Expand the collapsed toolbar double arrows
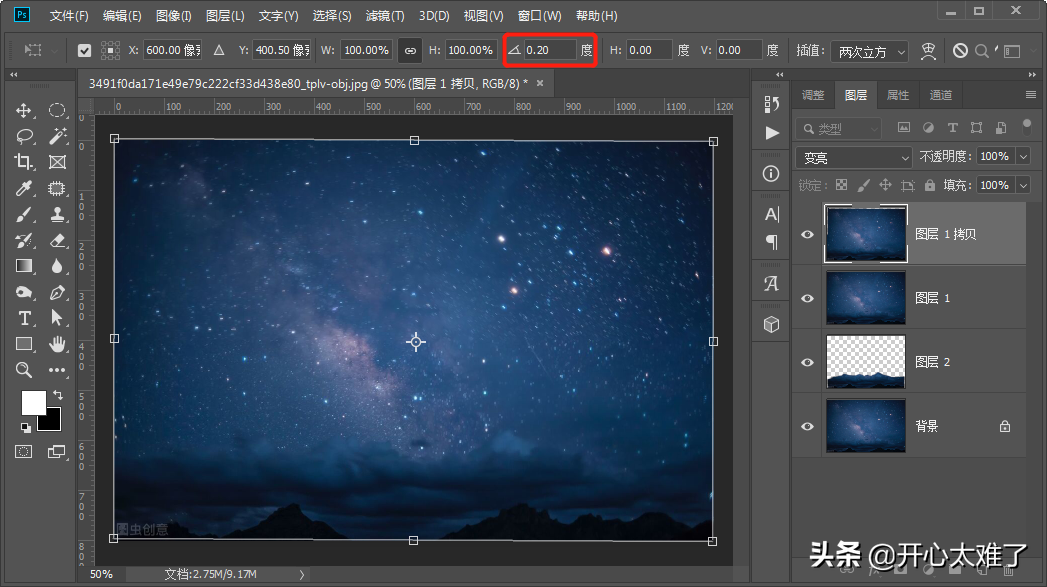Viewport: 1047px width, 587px height. pyautogui.click(x=13, y=75)
